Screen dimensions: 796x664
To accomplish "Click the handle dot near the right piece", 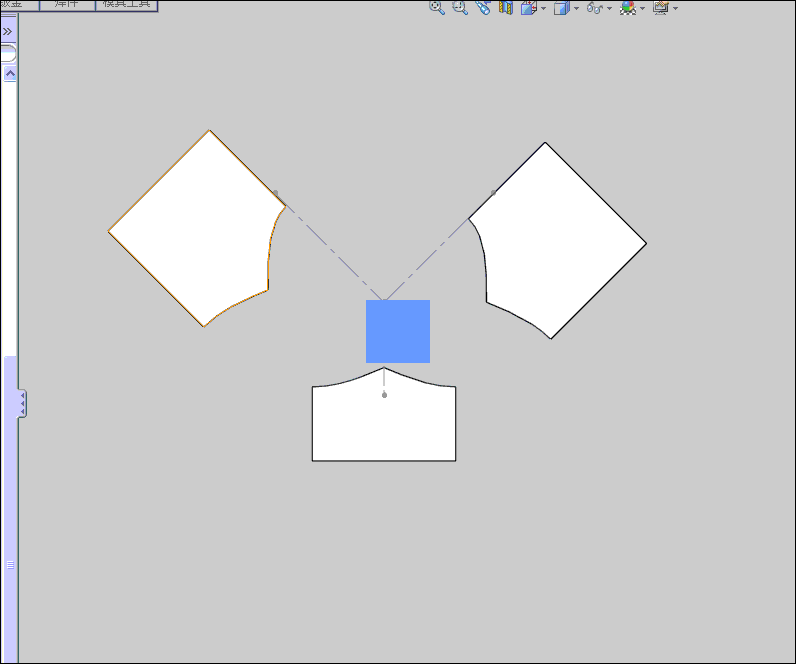I will [493, 192].
